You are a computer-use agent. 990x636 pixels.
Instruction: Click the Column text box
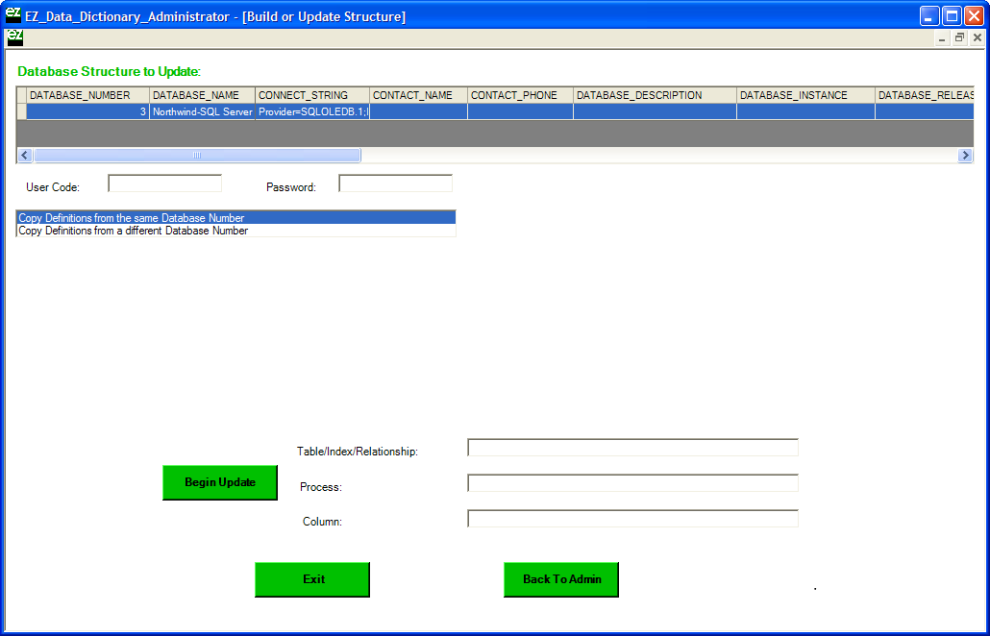[632, 518]
